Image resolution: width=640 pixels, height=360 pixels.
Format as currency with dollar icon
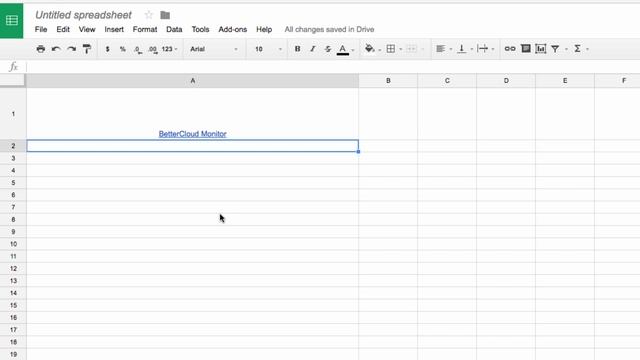[107, 49]
